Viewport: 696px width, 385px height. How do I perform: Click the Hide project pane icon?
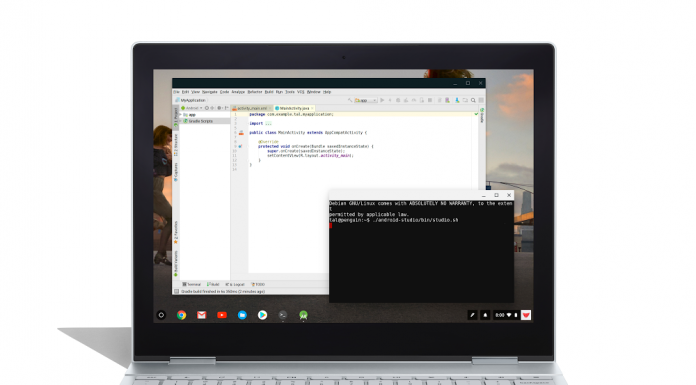click(x=226, y=108)
